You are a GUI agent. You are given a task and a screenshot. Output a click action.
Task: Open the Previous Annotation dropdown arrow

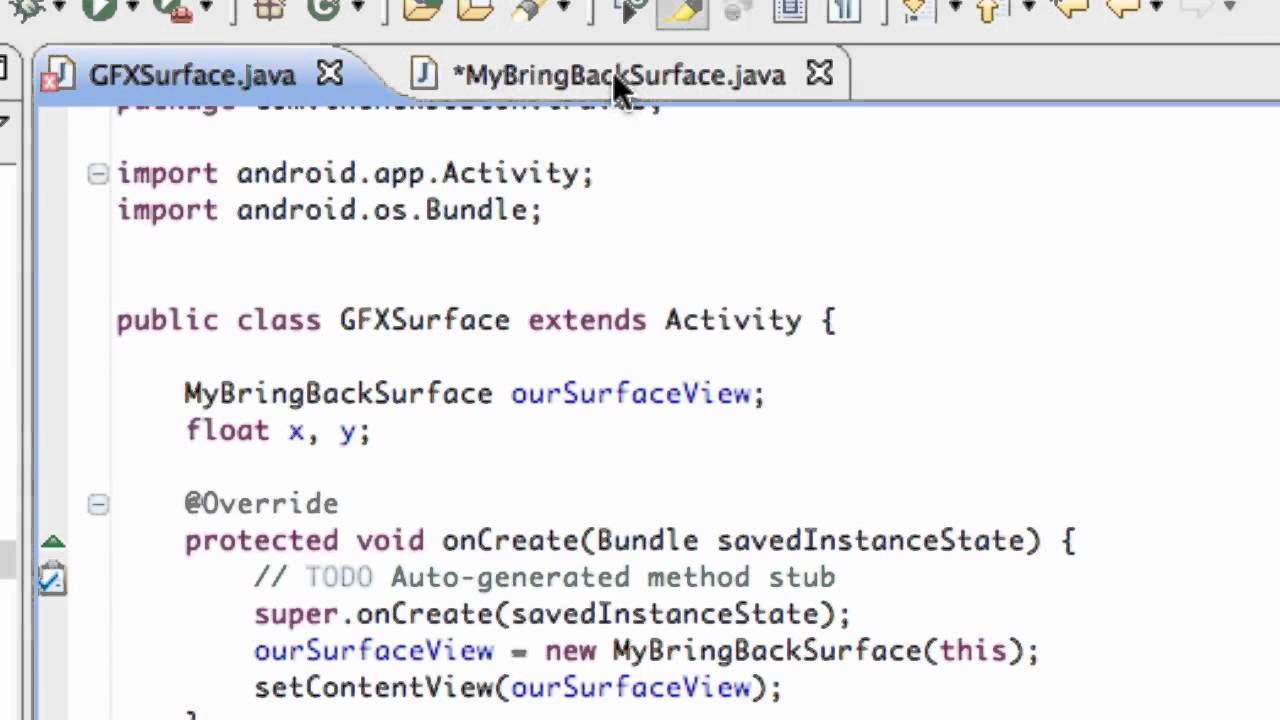click(x=1029, y=7)
